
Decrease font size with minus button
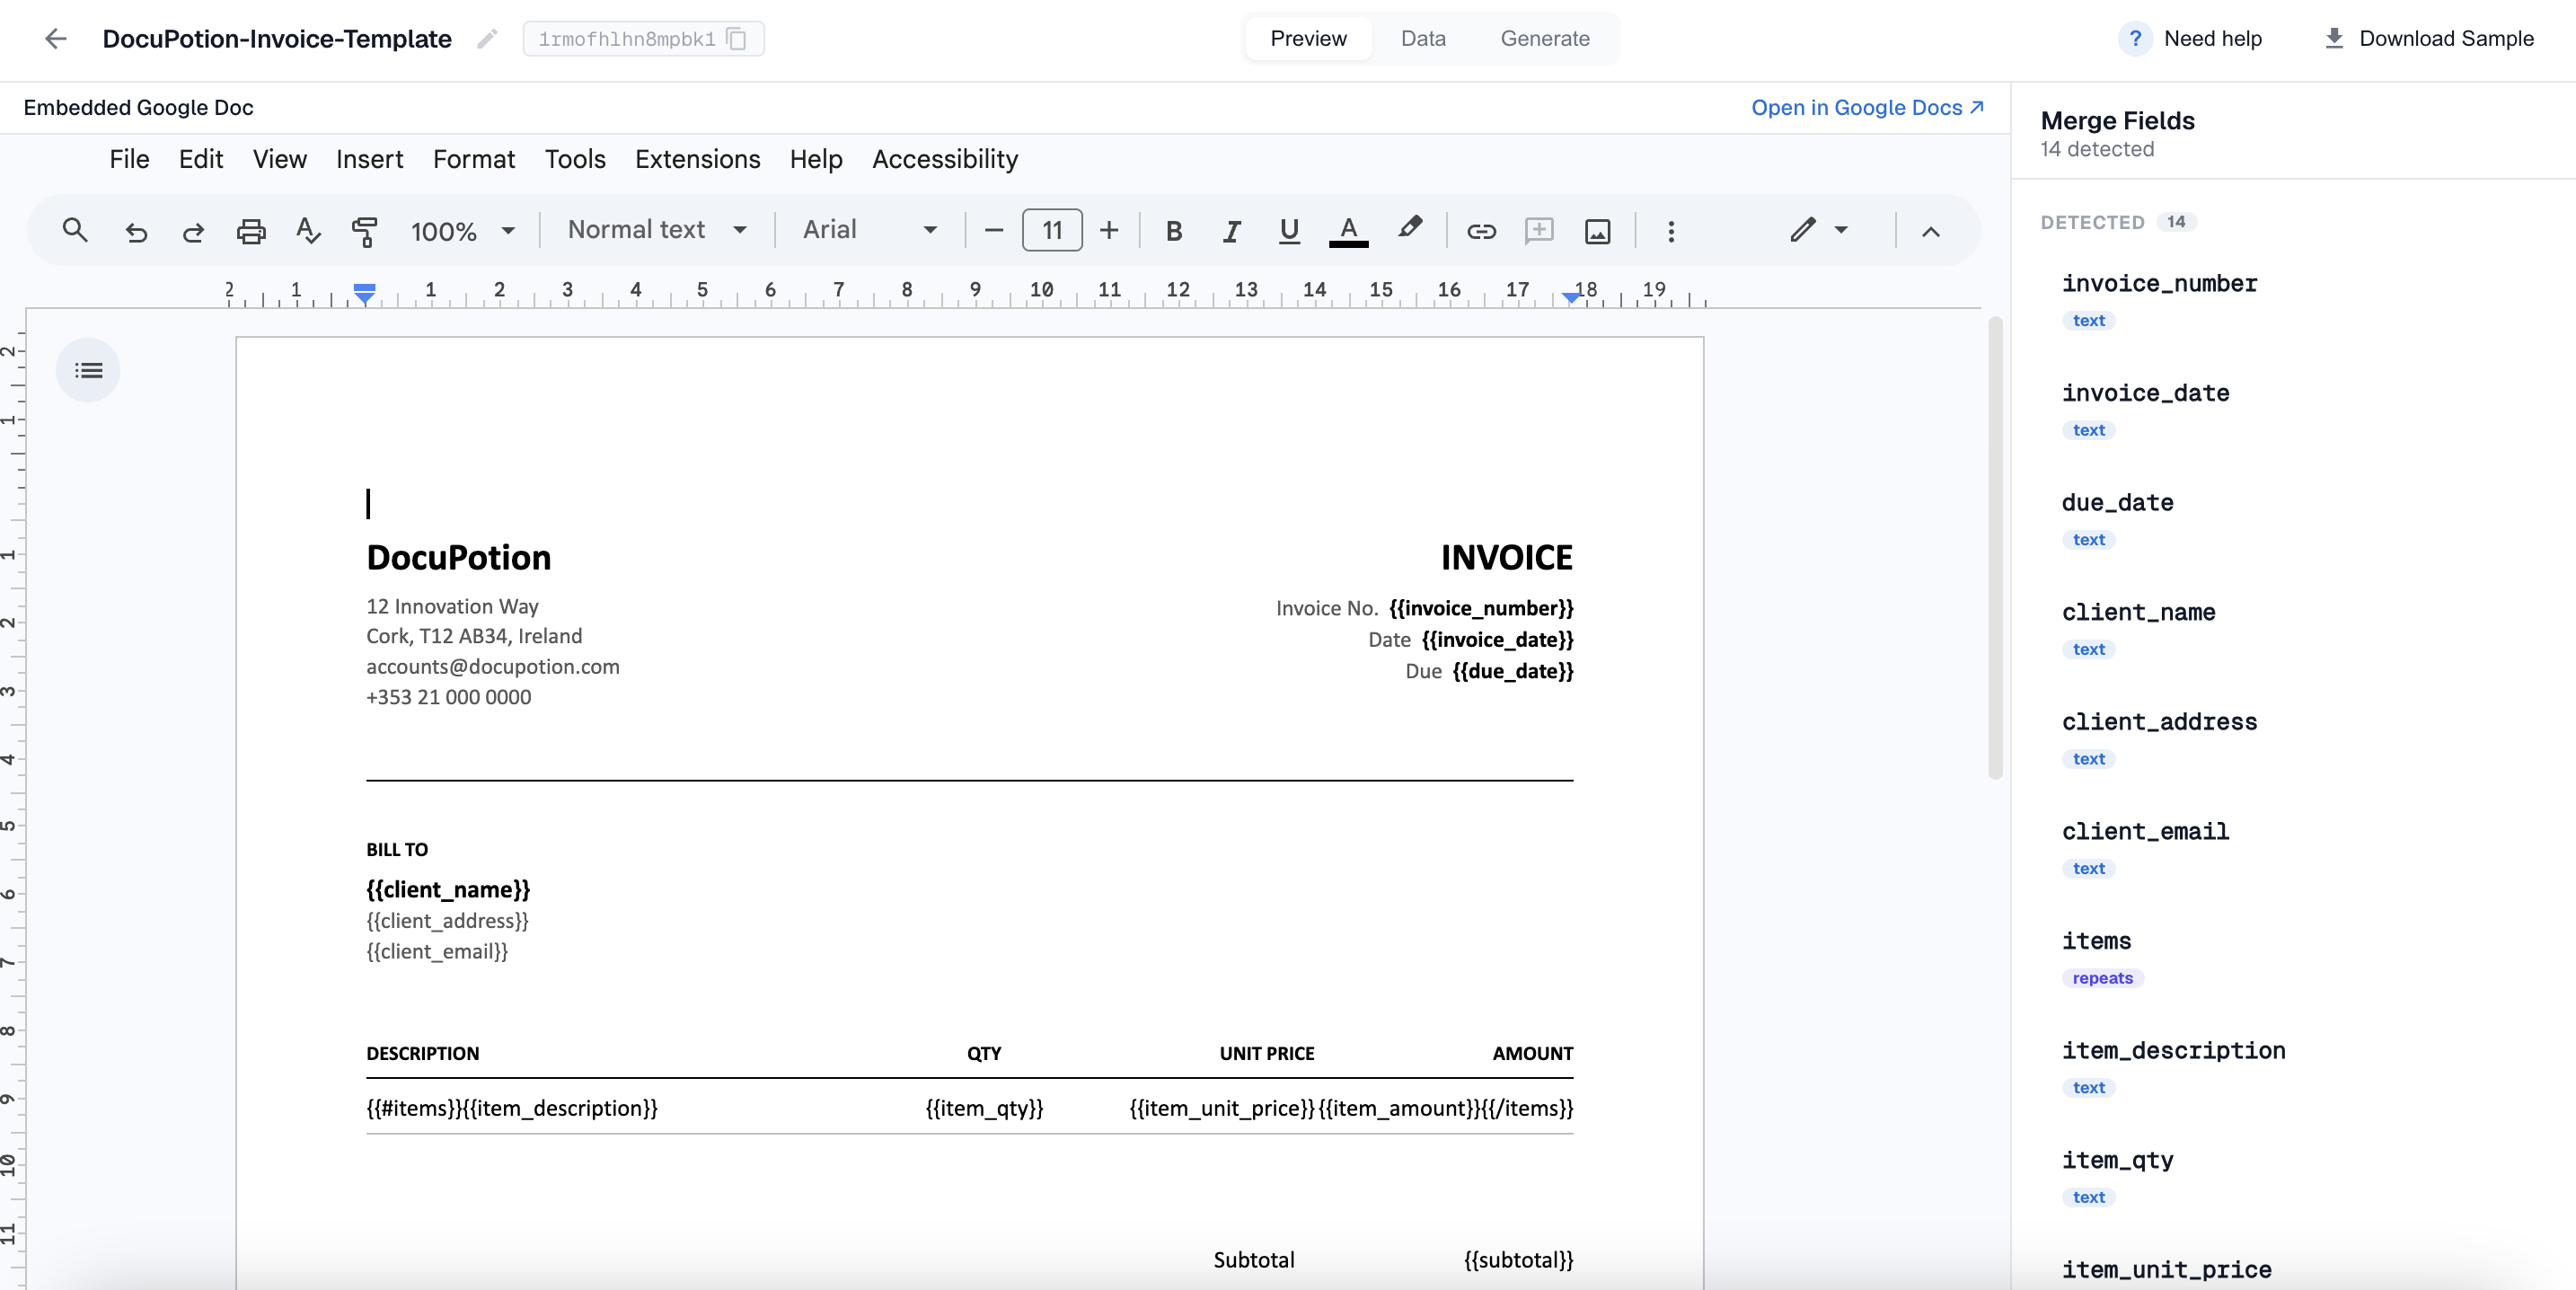click(993, 231)
